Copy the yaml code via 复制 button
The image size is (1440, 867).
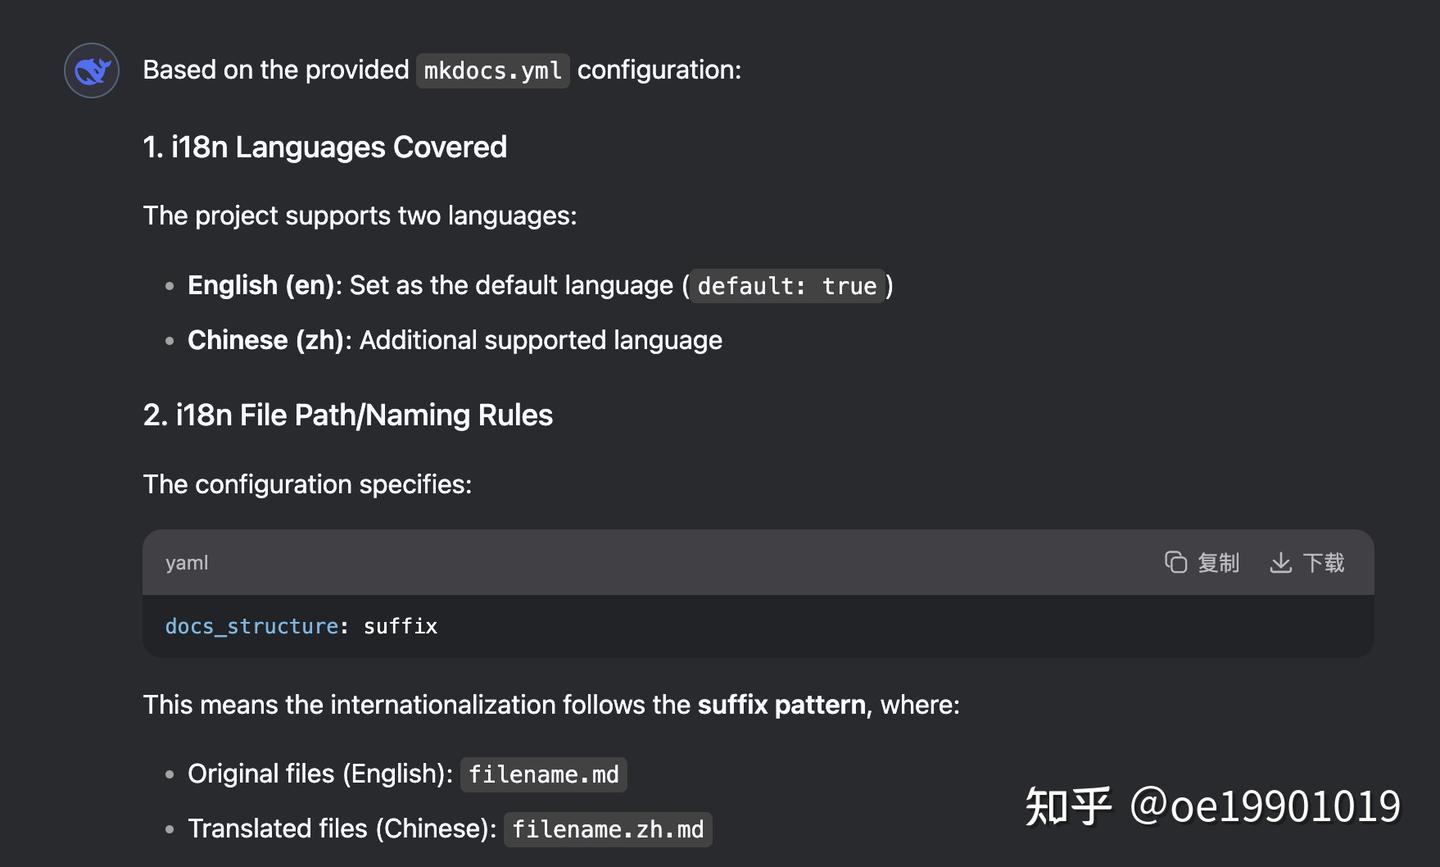pos(1202,562)
